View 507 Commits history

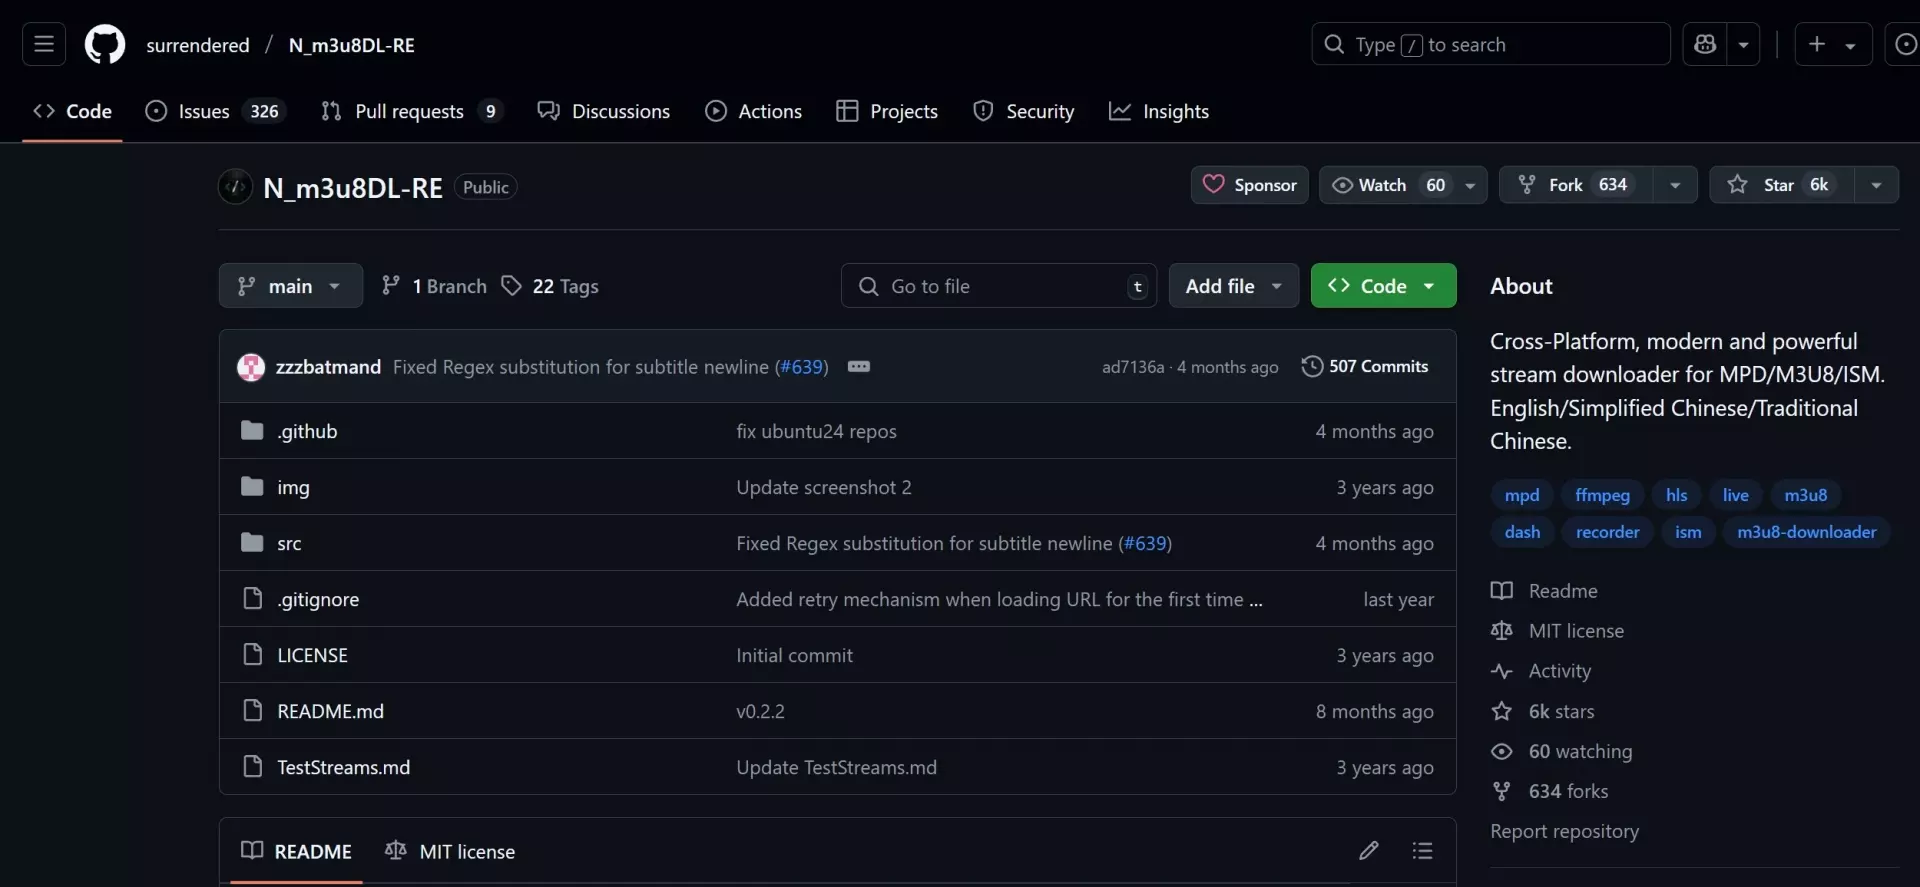click(x=1365, y=366)
